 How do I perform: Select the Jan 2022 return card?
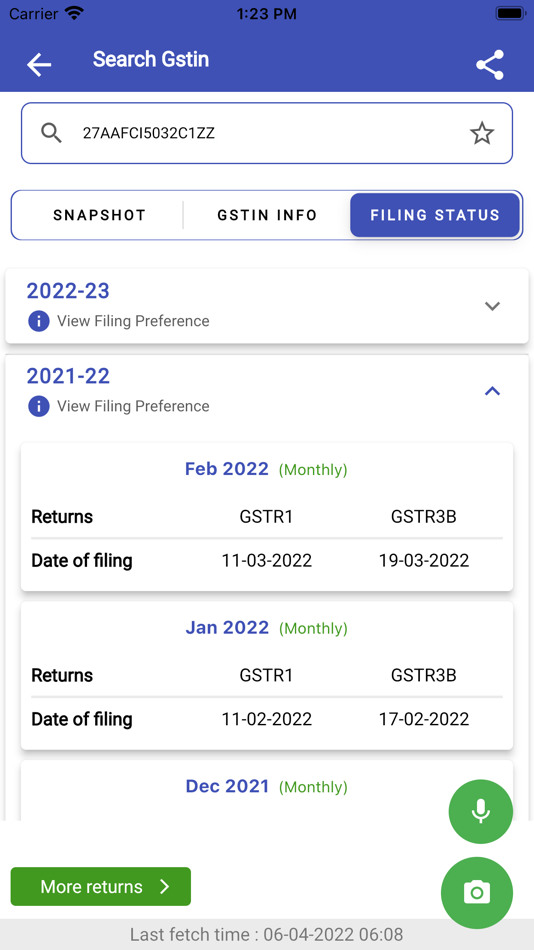click(267, 676)
